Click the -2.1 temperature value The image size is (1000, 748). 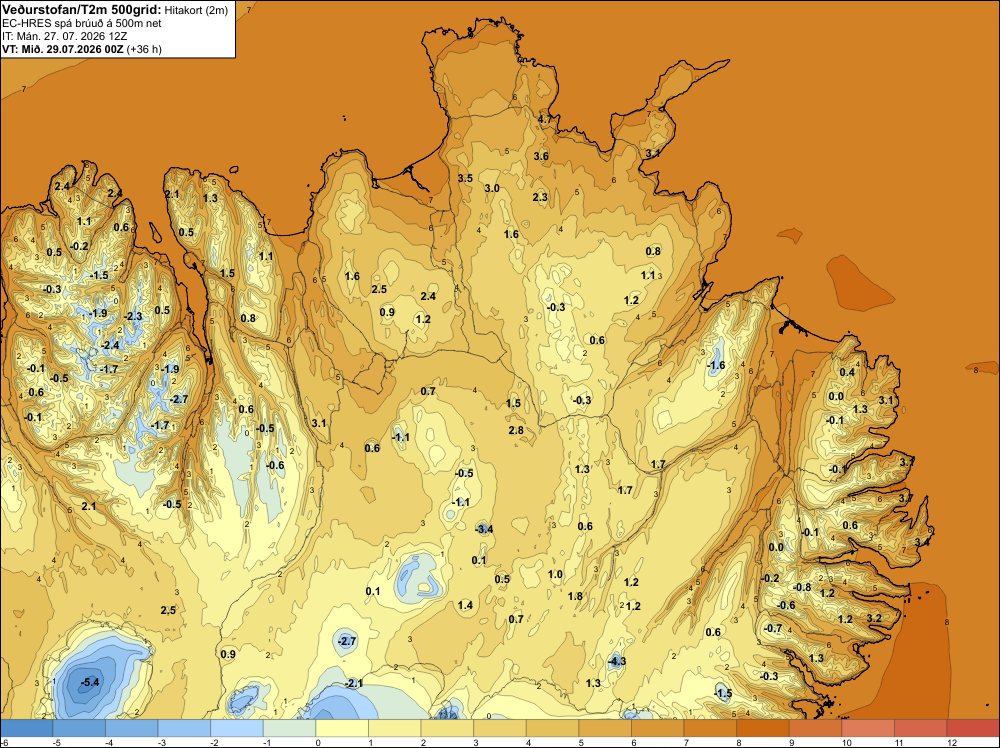point(353,684)
